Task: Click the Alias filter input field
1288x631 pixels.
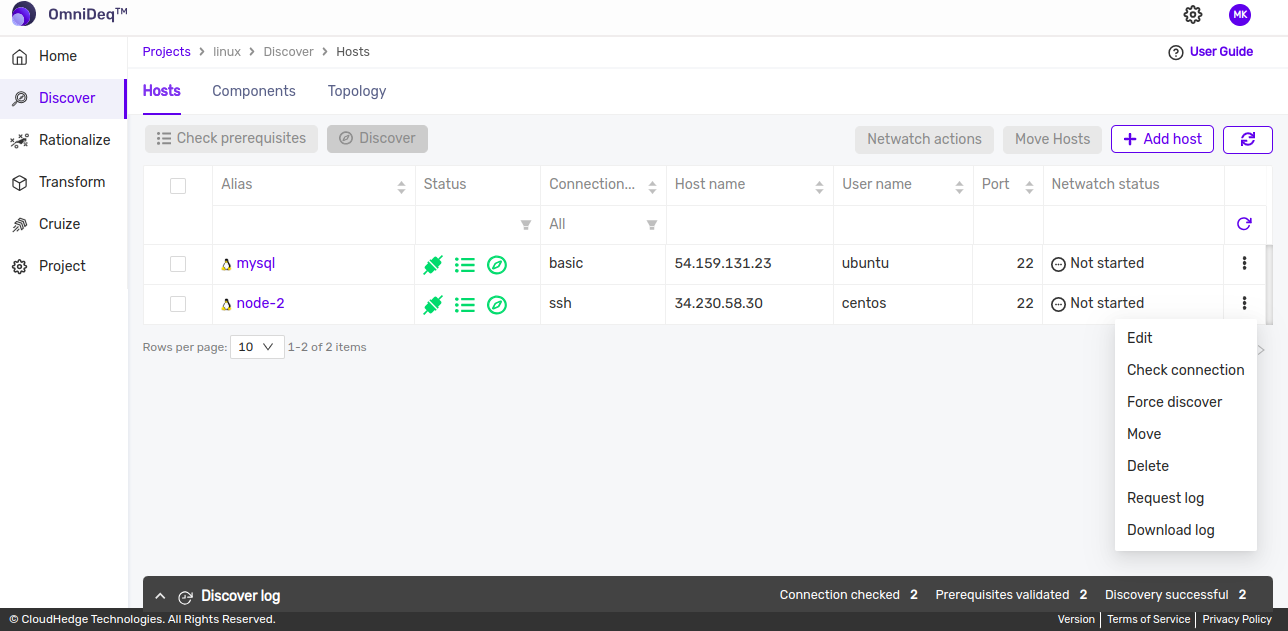Action: coord(314,224)
